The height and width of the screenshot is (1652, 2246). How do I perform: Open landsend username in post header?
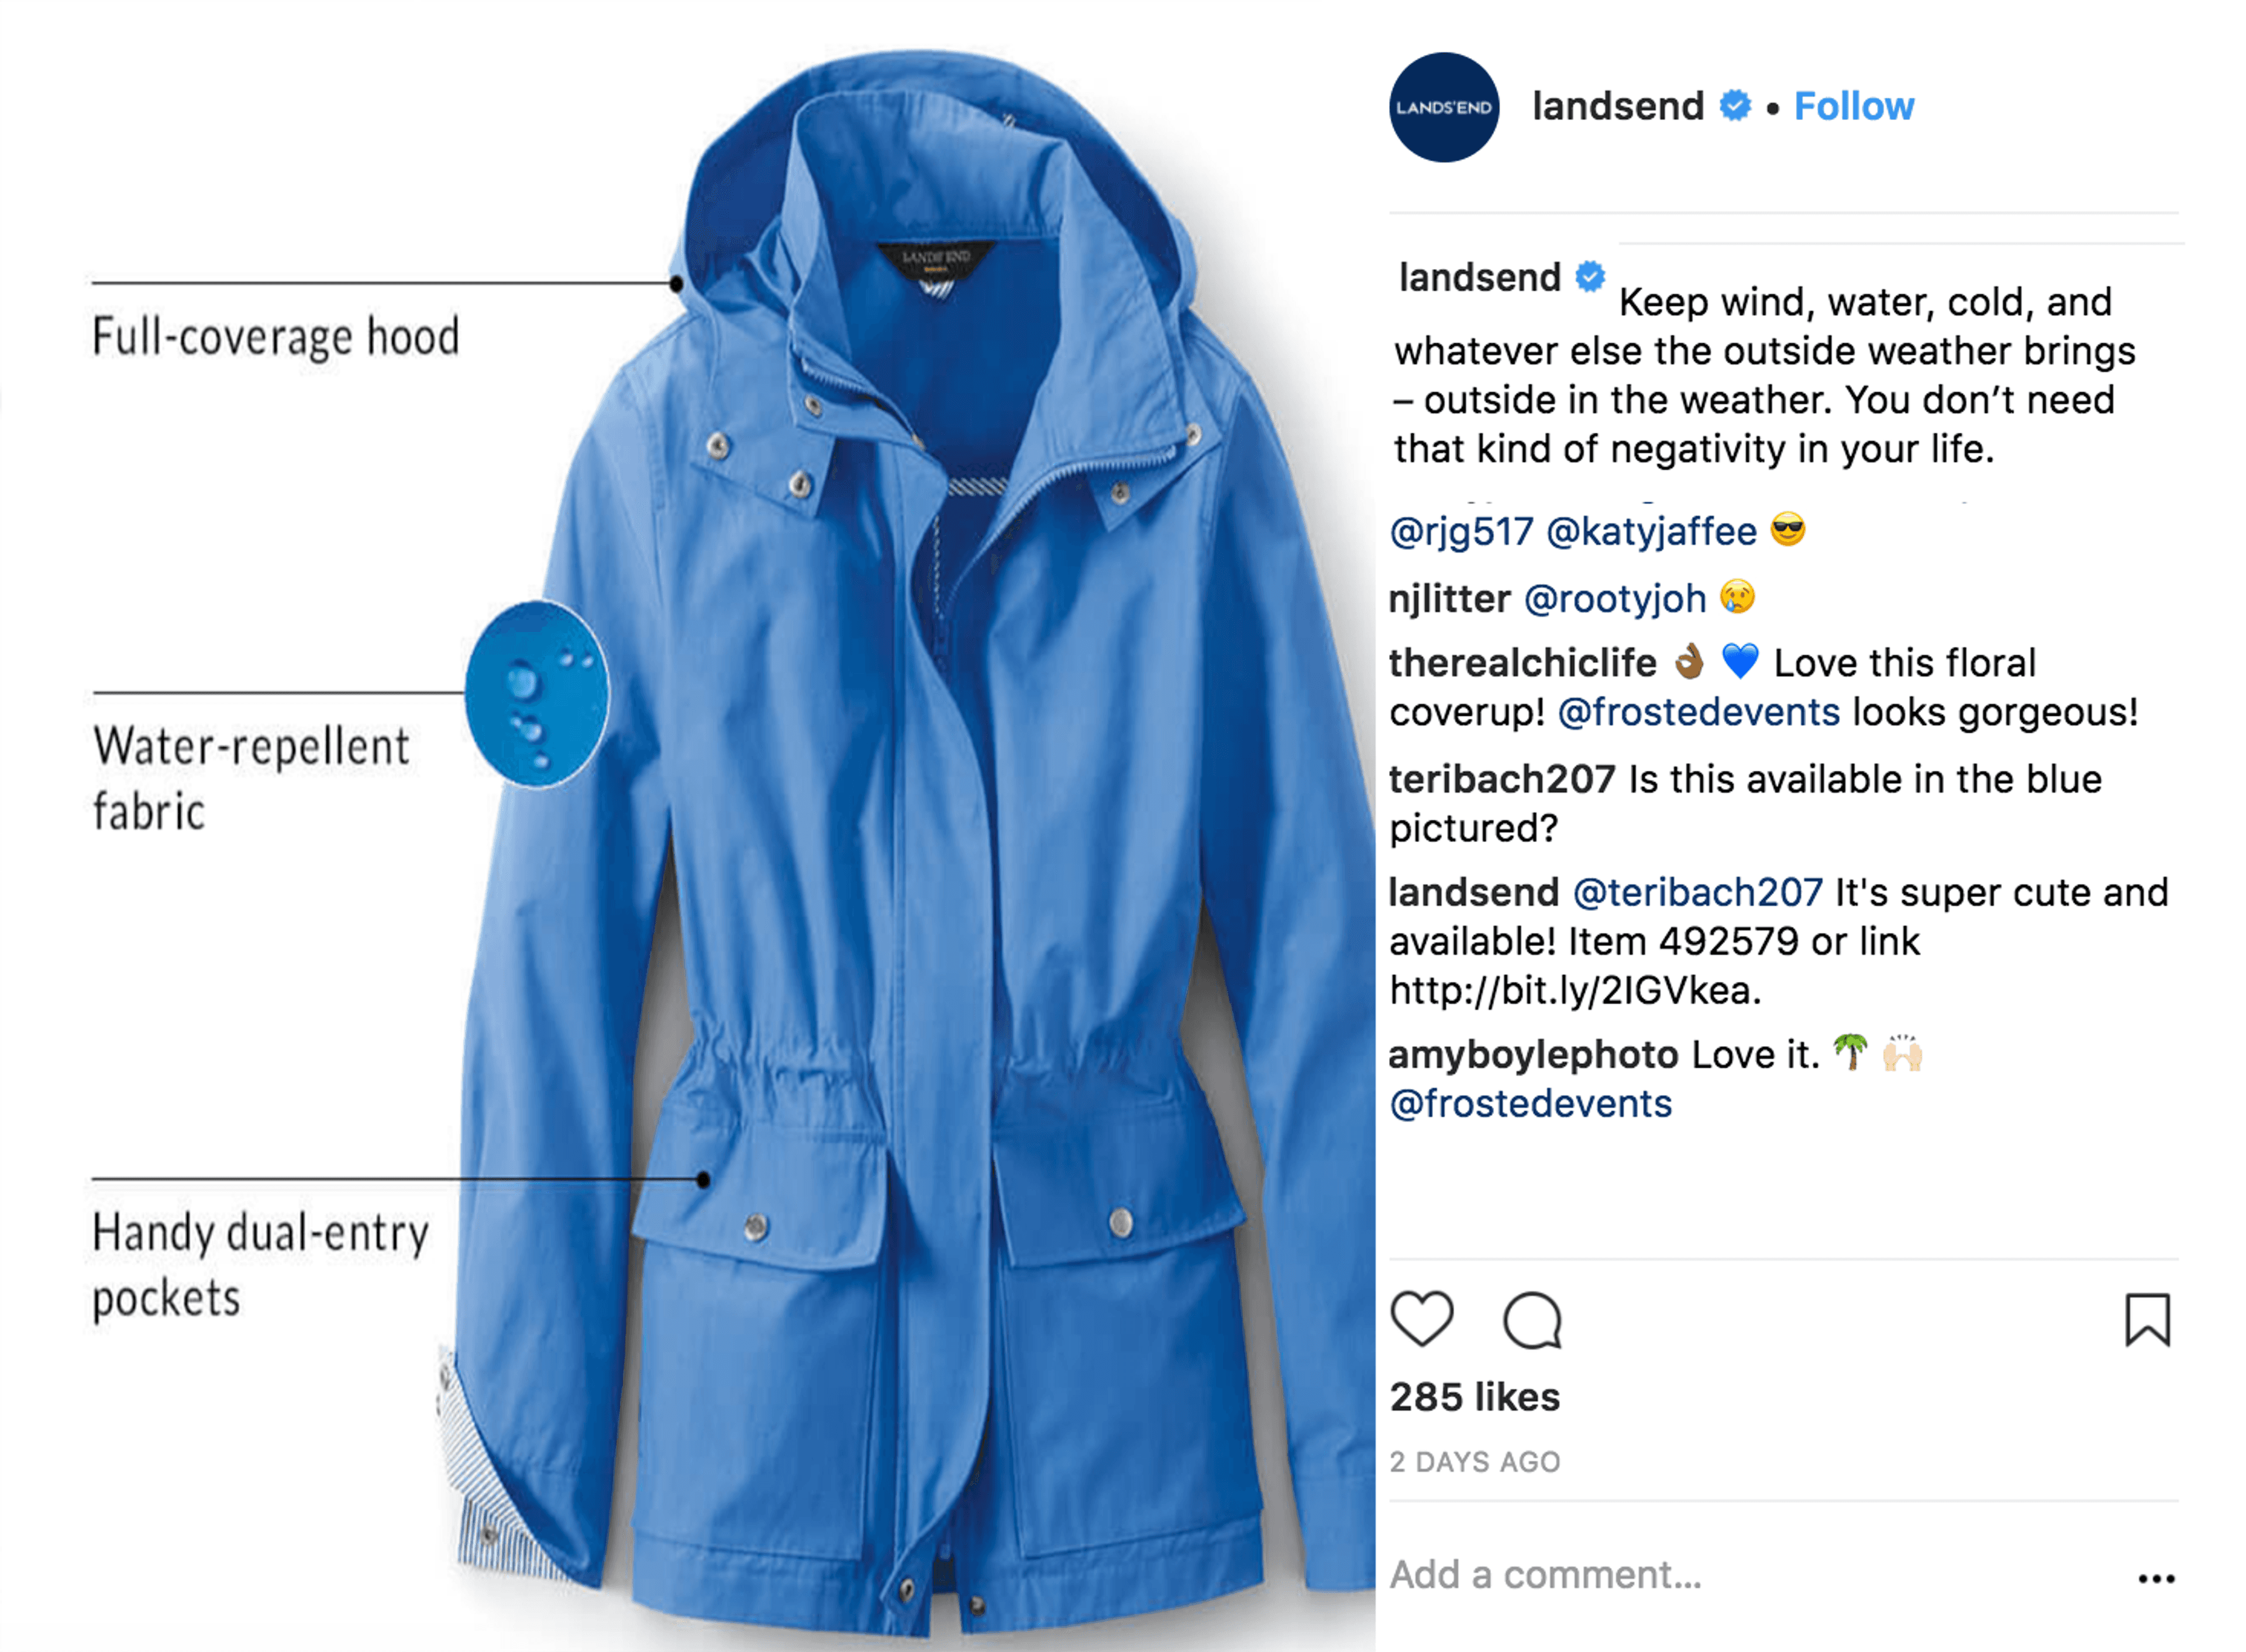tap(1617, 106)
